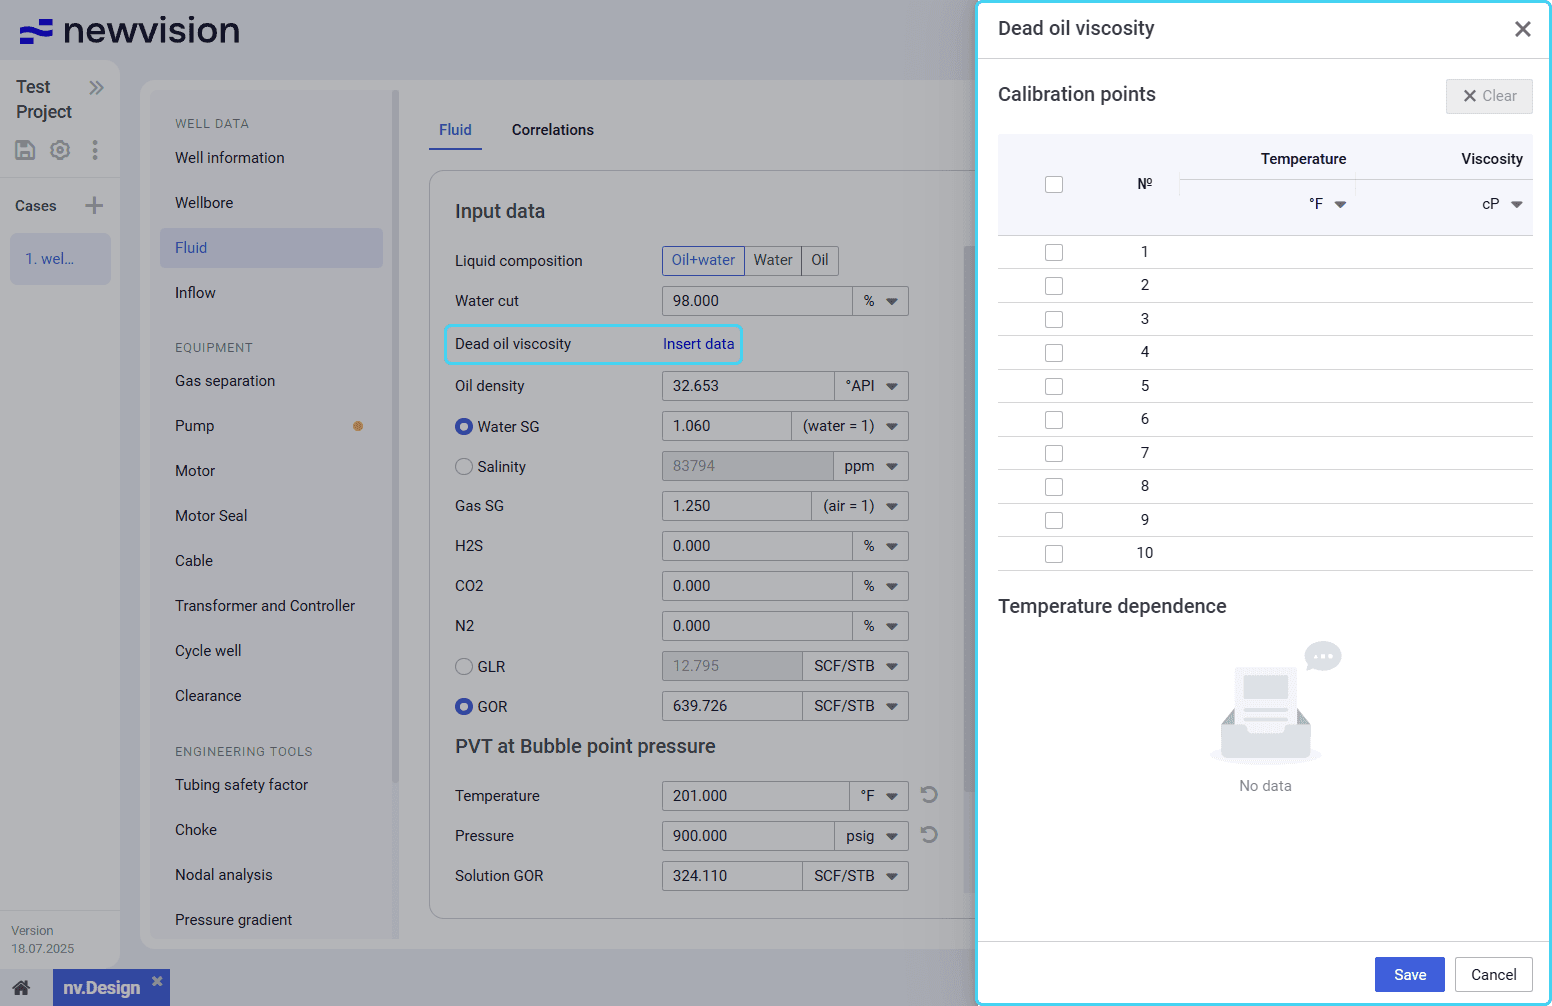1552x1006 pixels.
Task: Open the Viscosity cP unit dropdown
Action: 1503,204
